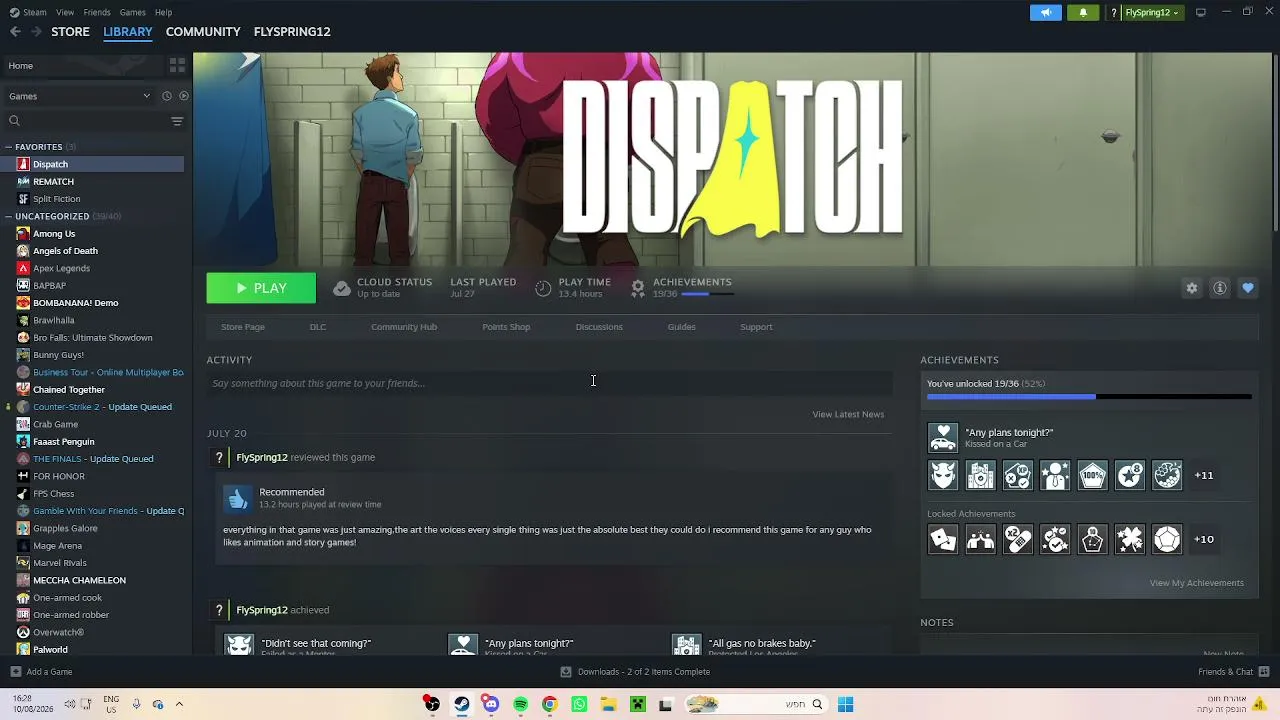This screenshot has width=1280, height=720.
Task: Open Discord from the taskbar
Action: pos(491,704)
